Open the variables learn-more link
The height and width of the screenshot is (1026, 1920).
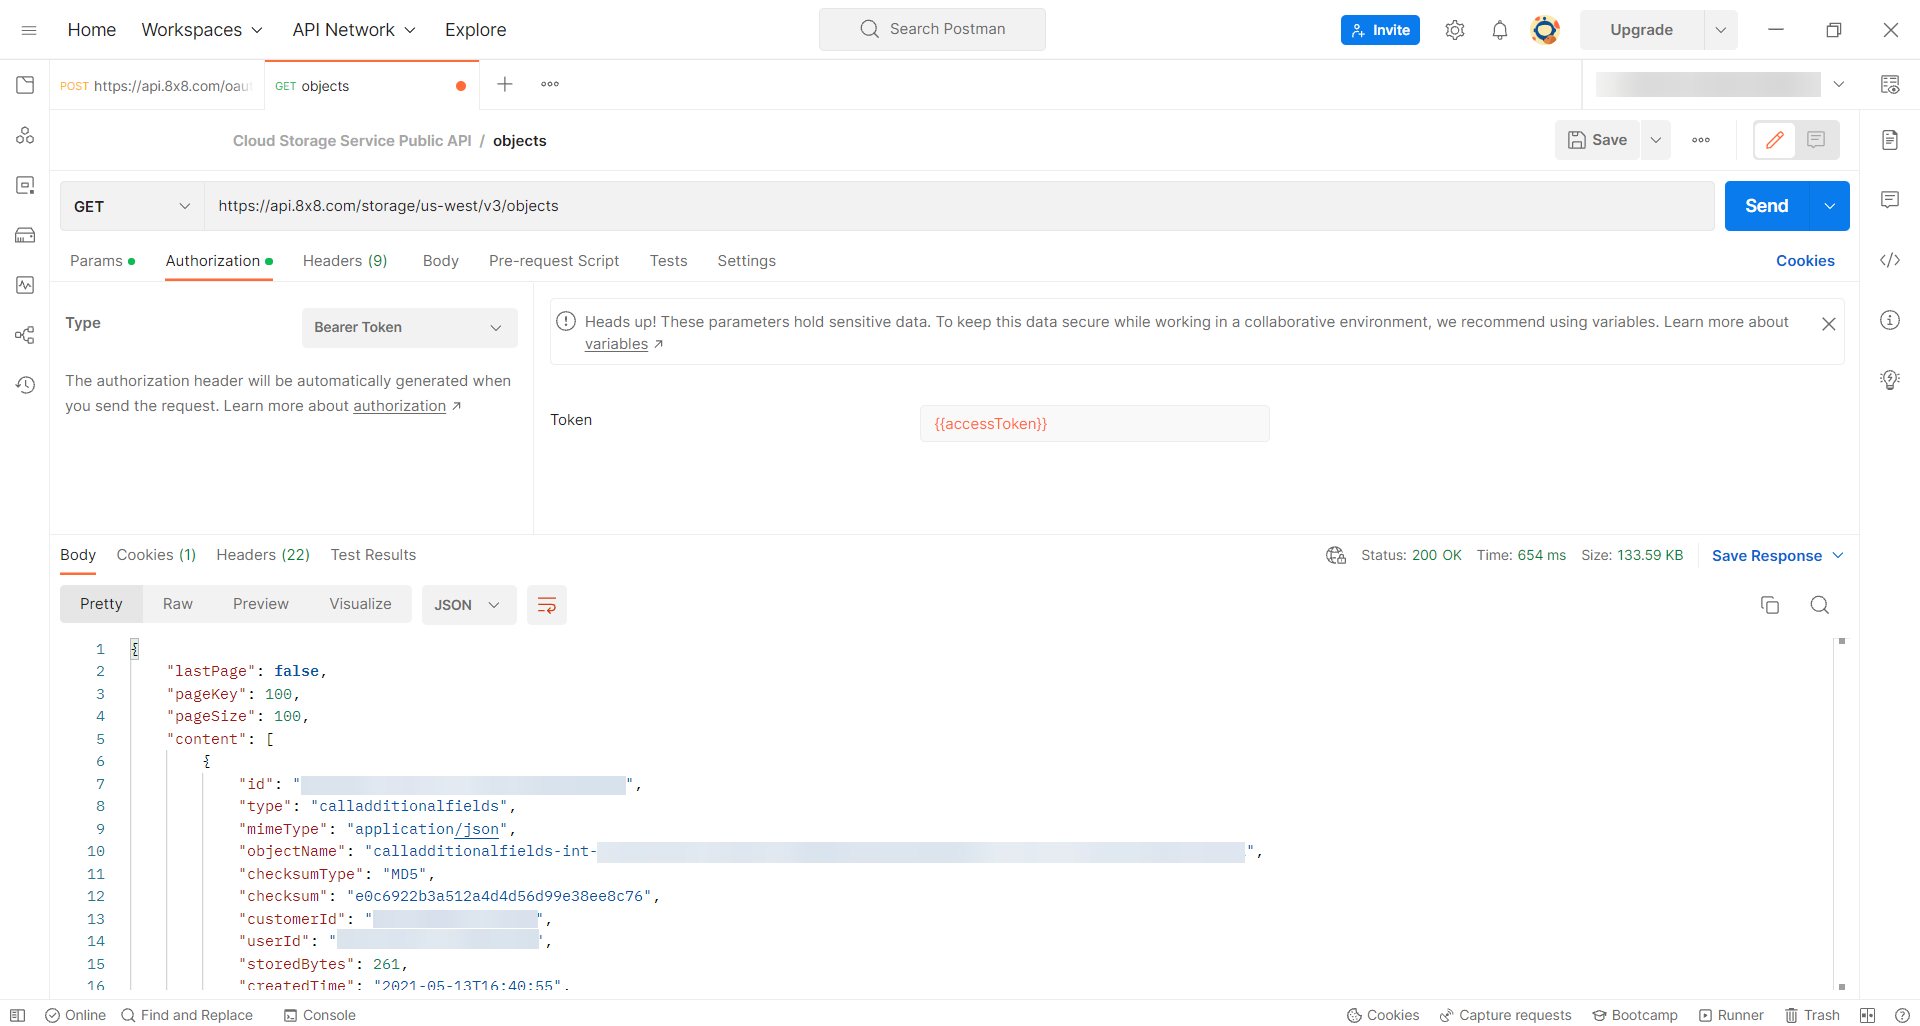click(x=617, y=344)
